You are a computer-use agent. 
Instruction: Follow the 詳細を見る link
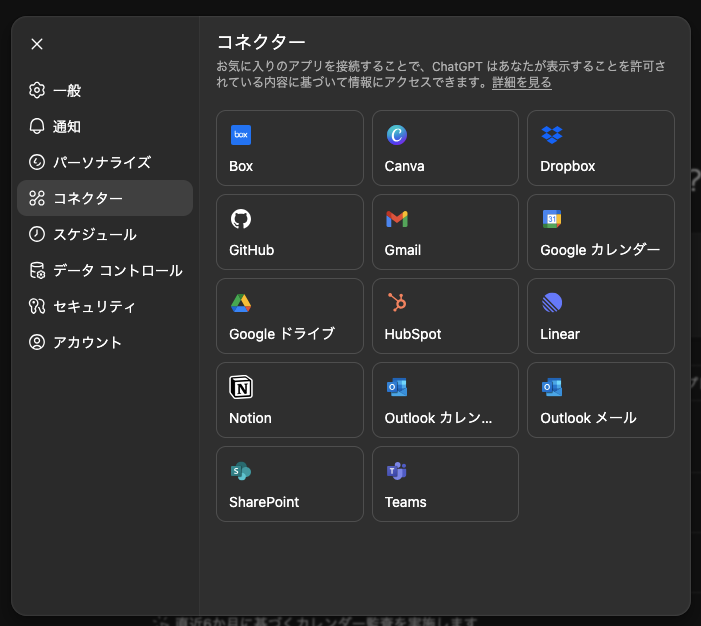tap(522, 82)
